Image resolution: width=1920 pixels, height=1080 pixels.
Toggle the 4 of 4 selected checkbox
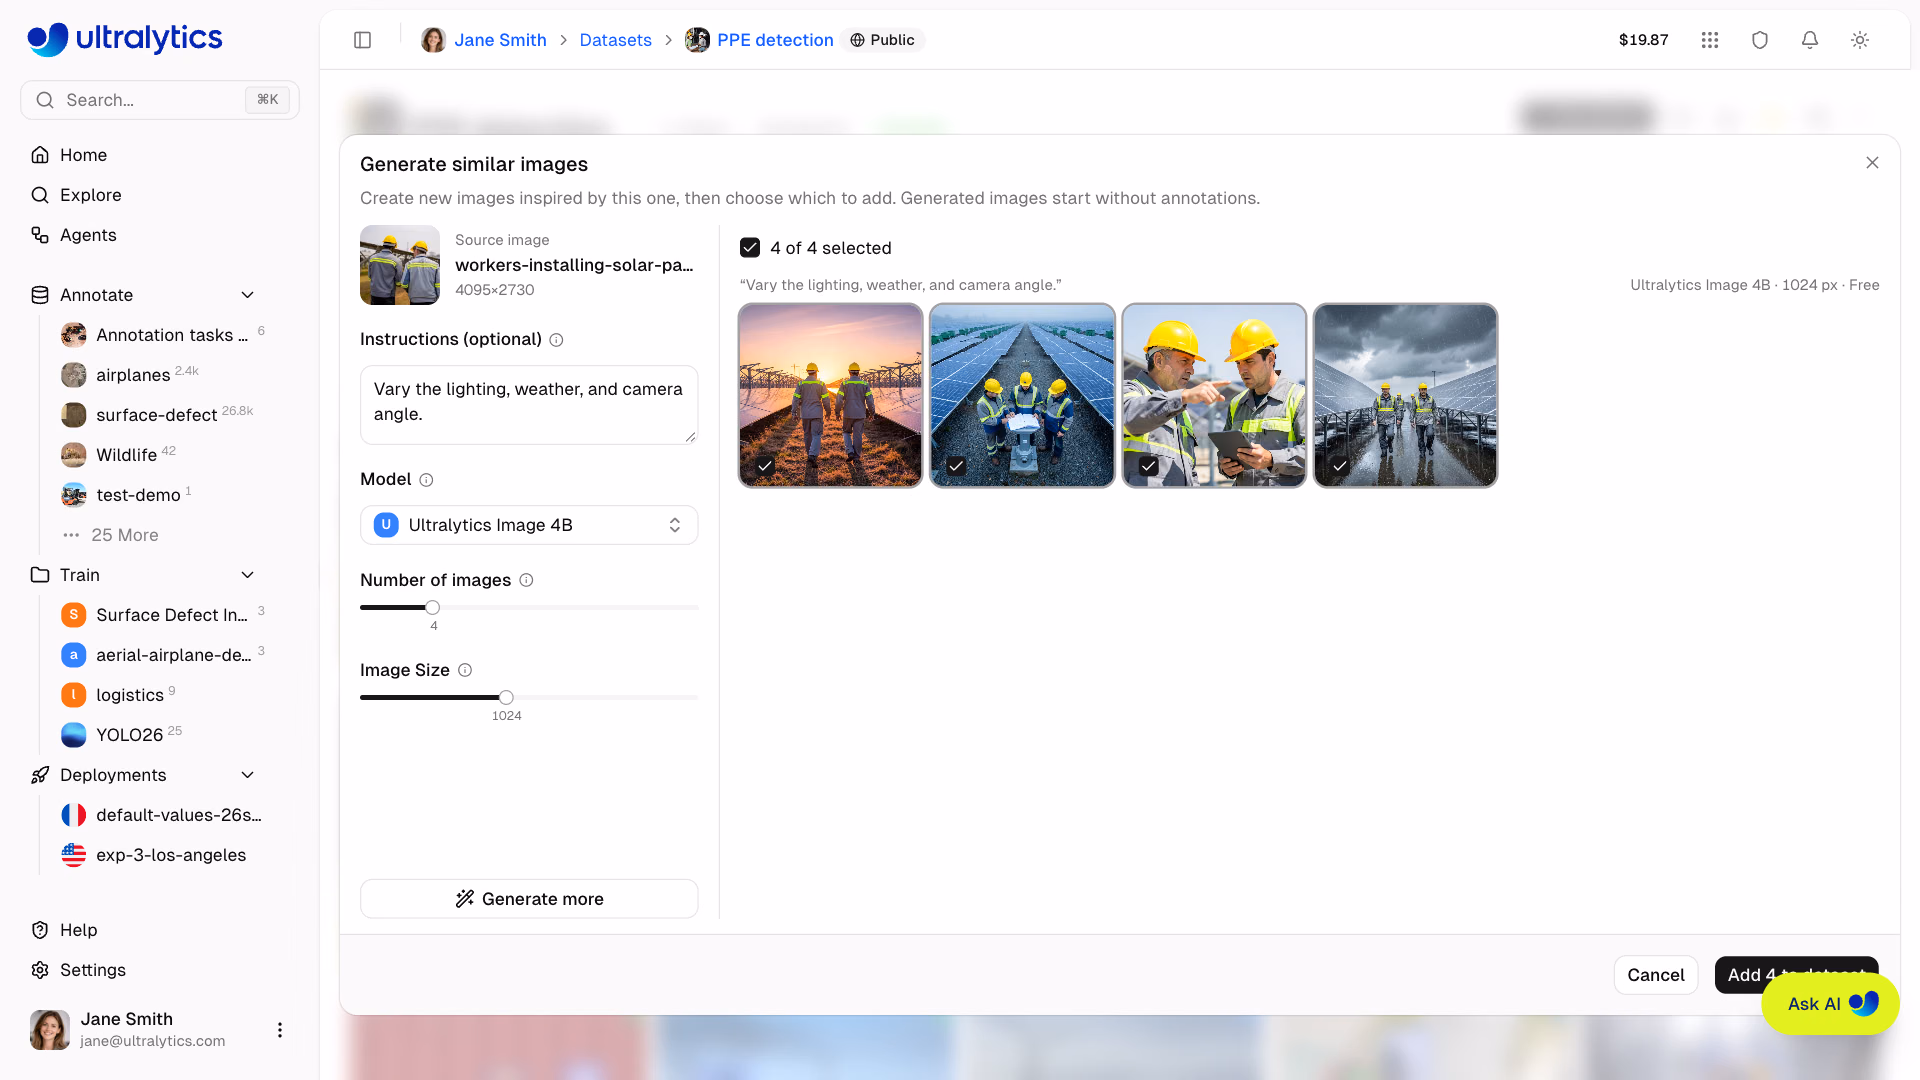pos(750,248)
